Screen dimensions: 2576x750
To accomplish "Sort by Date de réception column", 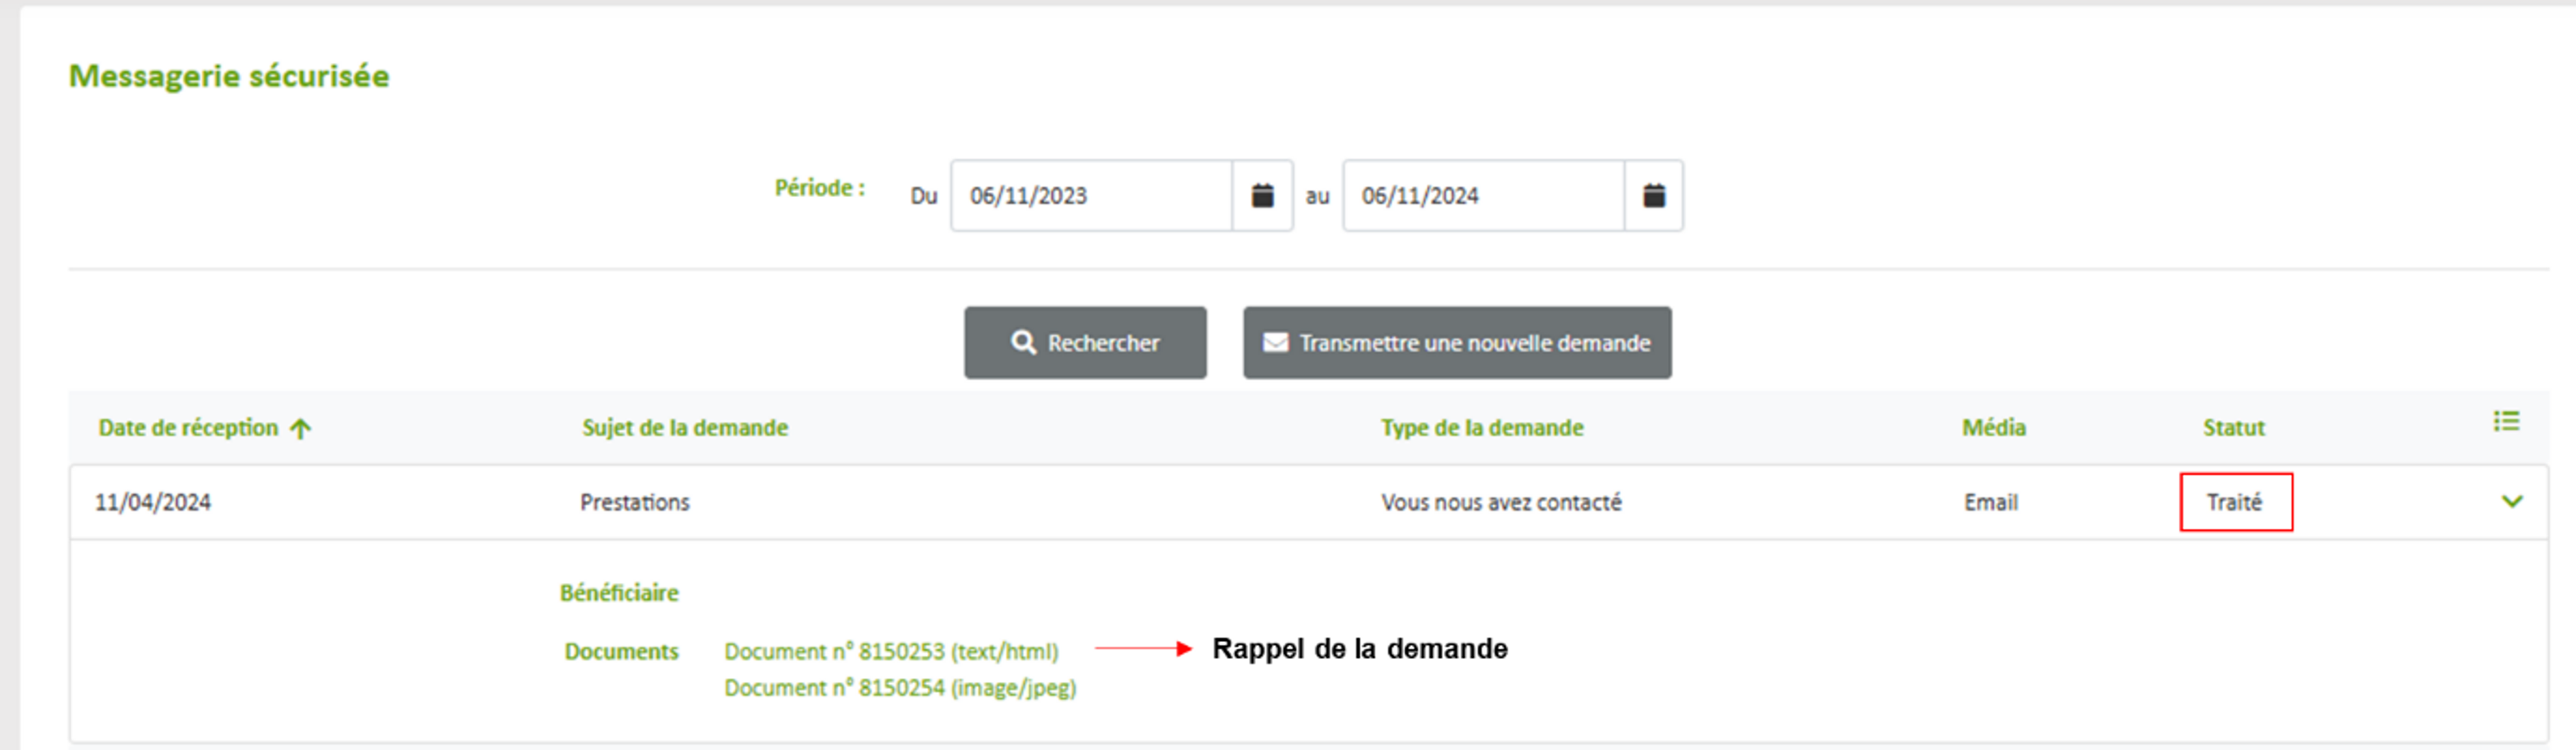I will [x=188, y=428].
